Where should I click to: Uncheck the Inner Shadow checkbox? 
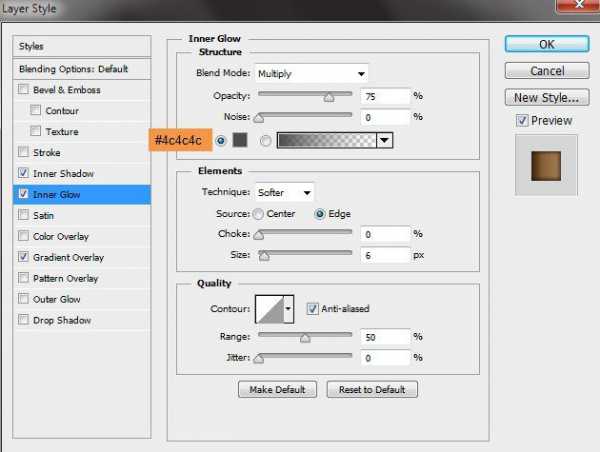(23, 173)
